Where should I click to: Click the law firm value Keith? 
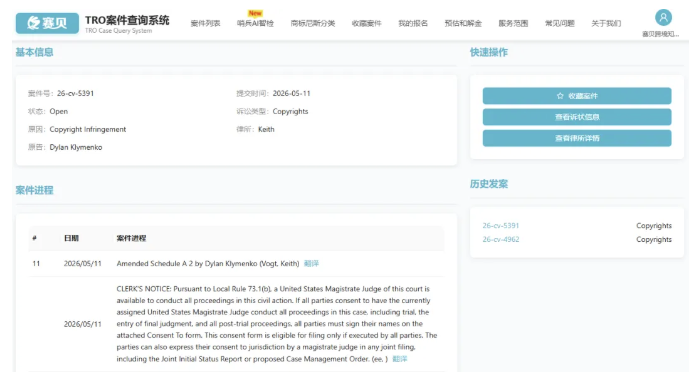pyautogui.click(x=266, y=129)
